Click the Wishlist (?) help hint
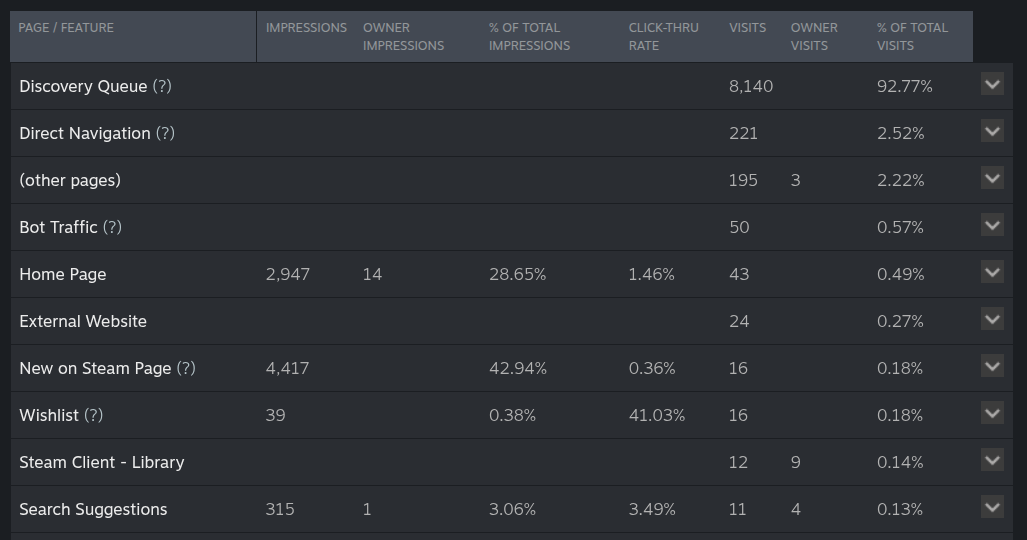The image size is (1027, 540). pyautogui.click(x=93, y=415)
